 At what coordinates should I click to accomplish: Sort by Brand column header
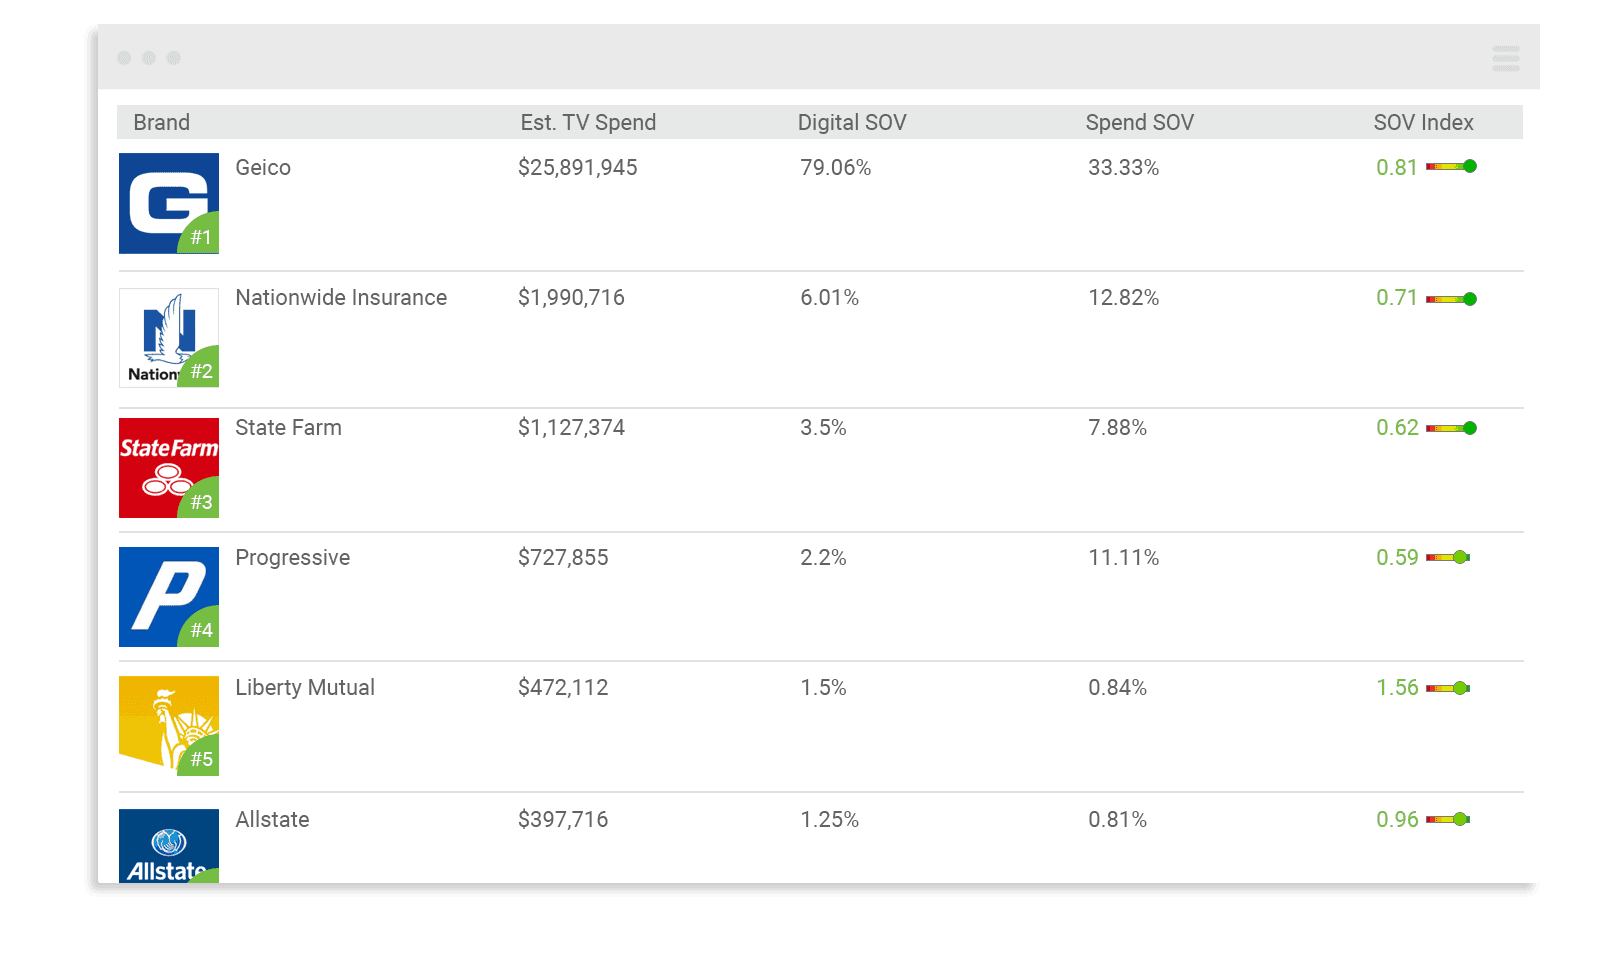[x=162, y=122]
